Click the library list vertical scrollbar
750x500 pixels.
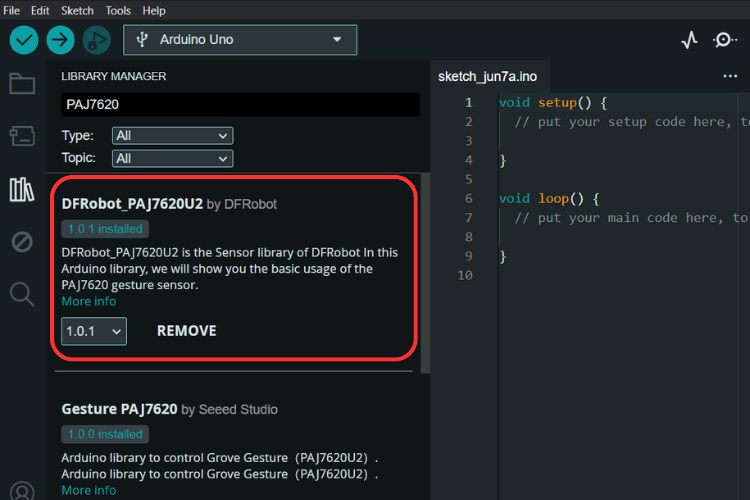pos(425,273)
